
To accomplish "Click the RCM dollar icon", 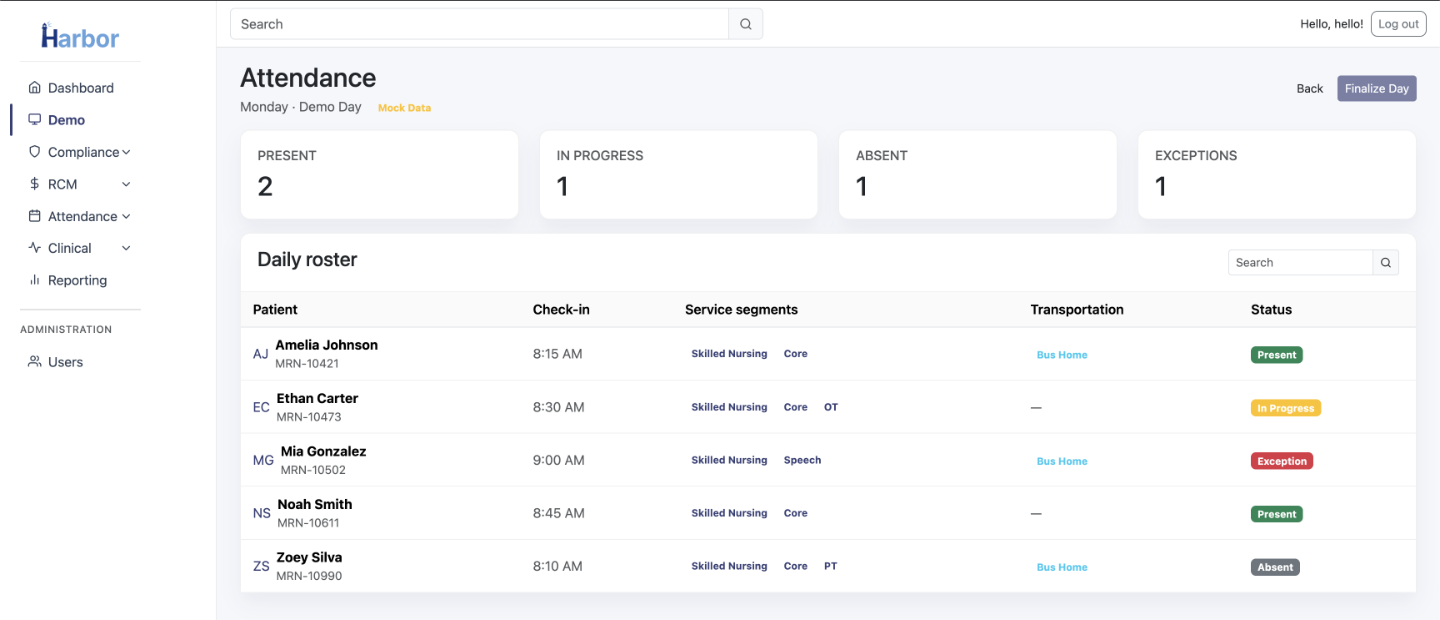I will pyautogui.click(x=33, y=183).
